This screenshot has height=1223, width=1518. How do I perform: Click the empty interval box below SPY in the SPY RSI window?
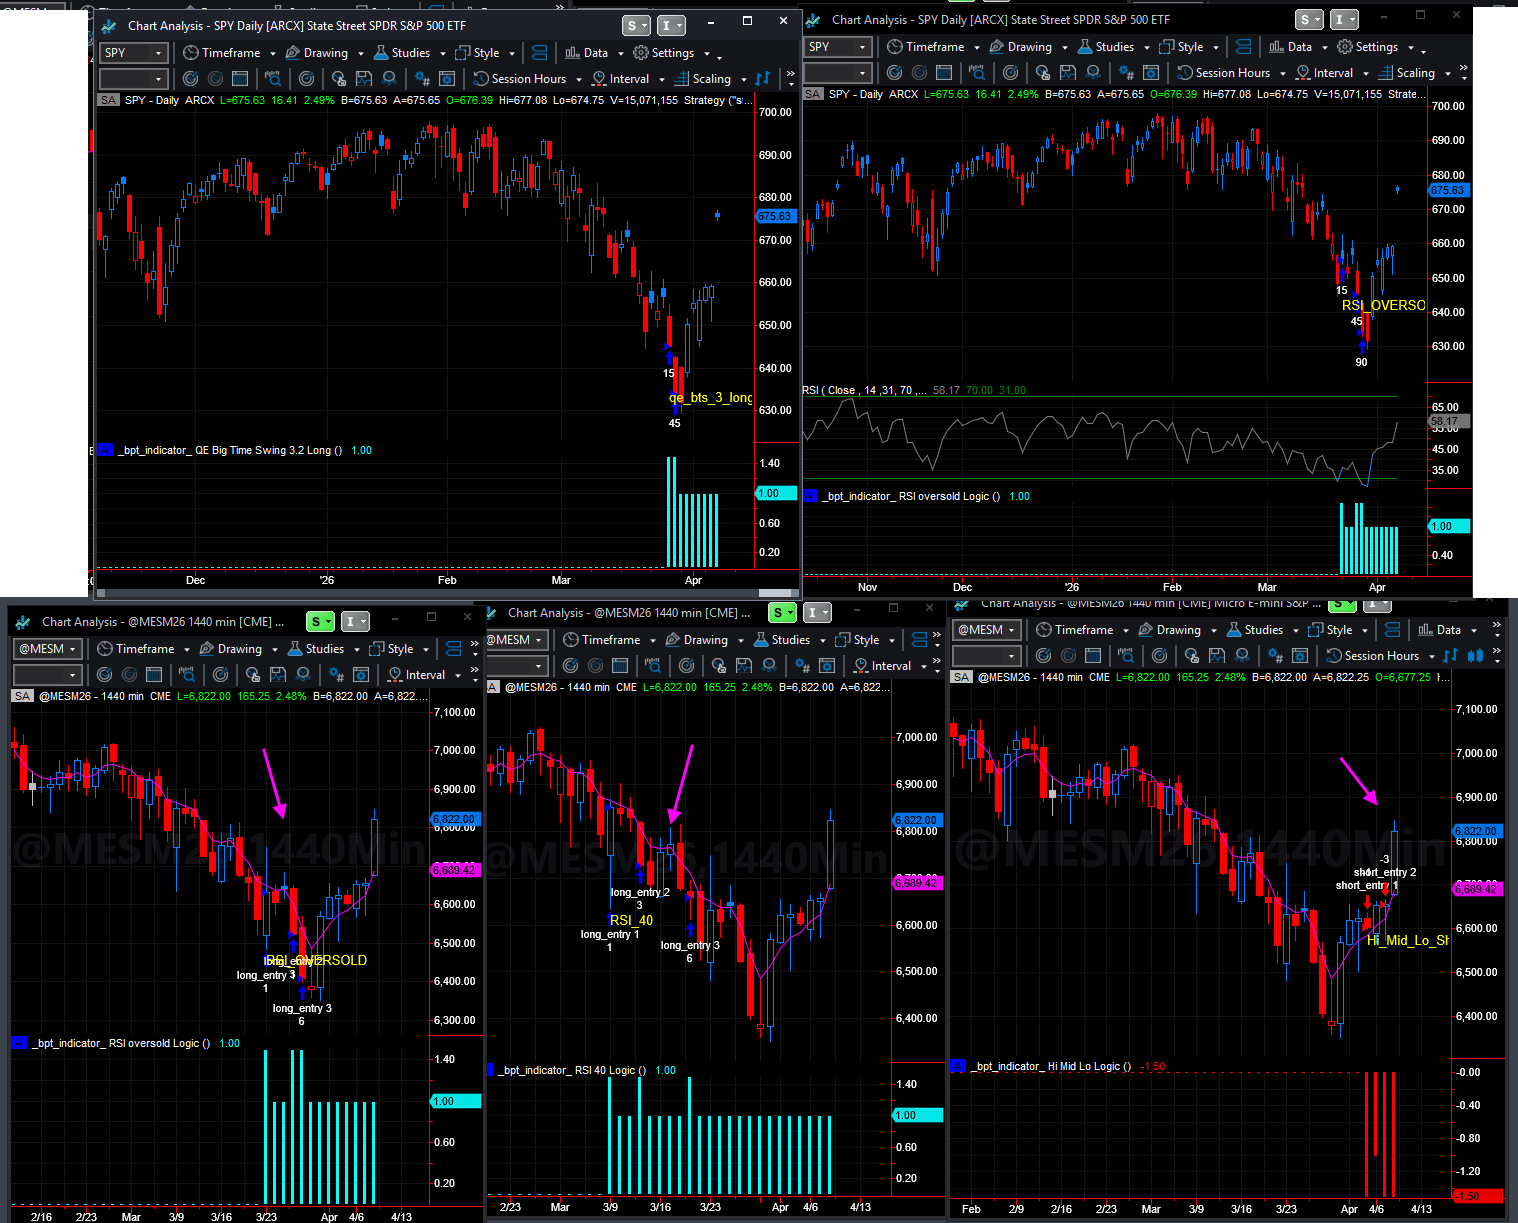pyautogui.click(x=837, y=73)
